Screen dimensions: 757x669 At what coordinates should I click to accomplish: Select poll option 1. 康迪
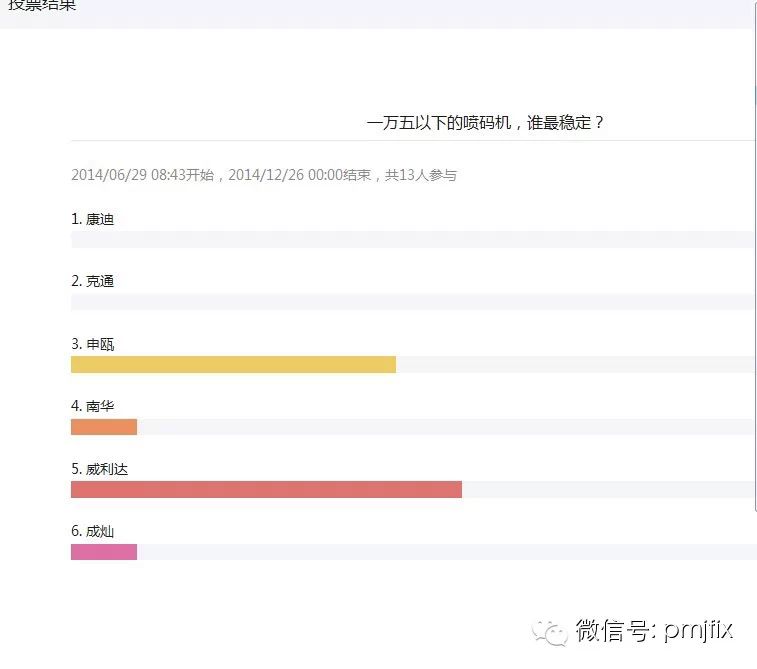[93, 219]
